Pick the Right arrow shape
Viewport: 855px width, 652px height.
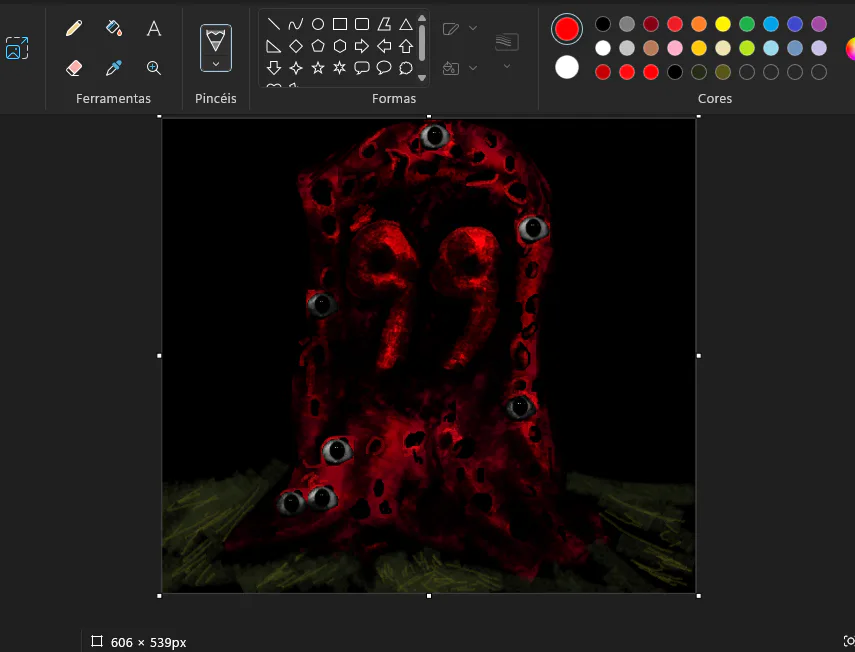click(362, 46)
